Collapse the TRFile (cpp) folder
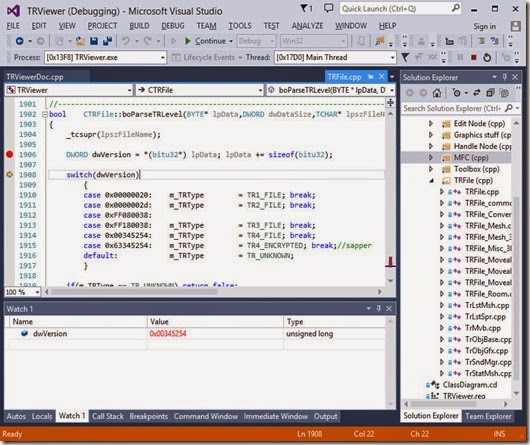This screenshot has width=530, height=445. [431, 180]
